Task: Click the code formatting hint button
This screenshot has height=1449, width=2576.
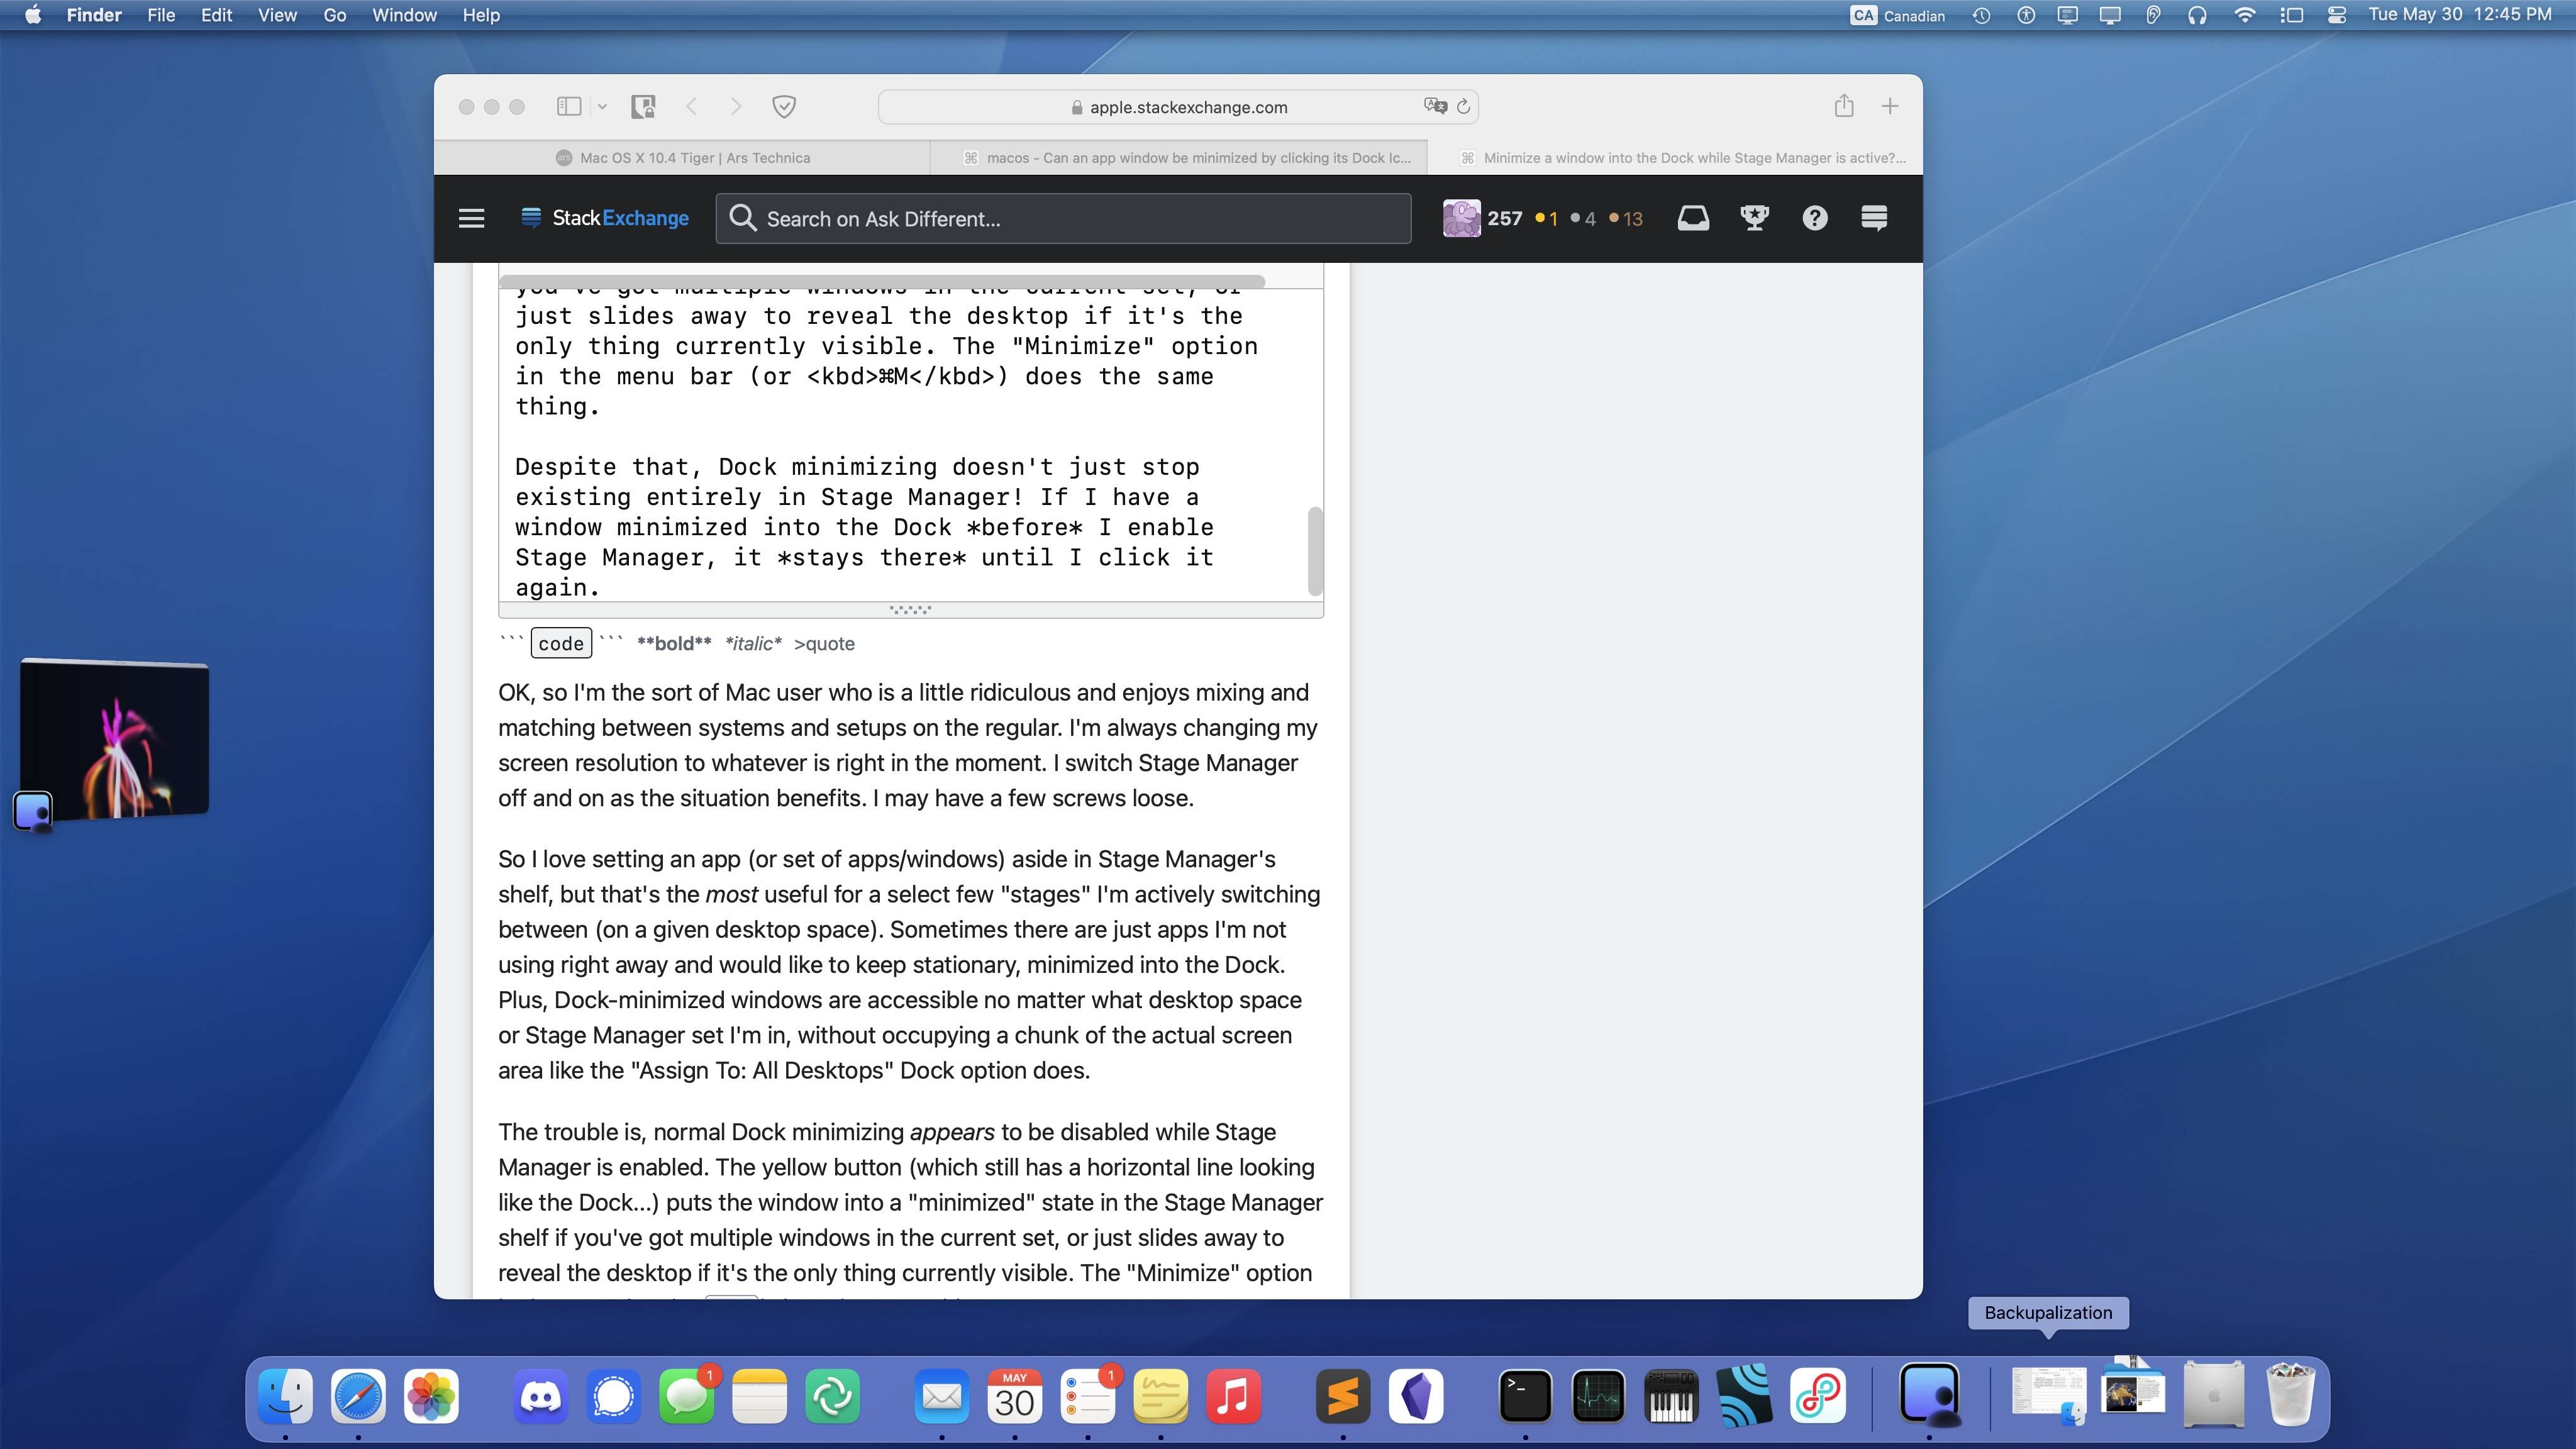Action: [x=561, y=643]
